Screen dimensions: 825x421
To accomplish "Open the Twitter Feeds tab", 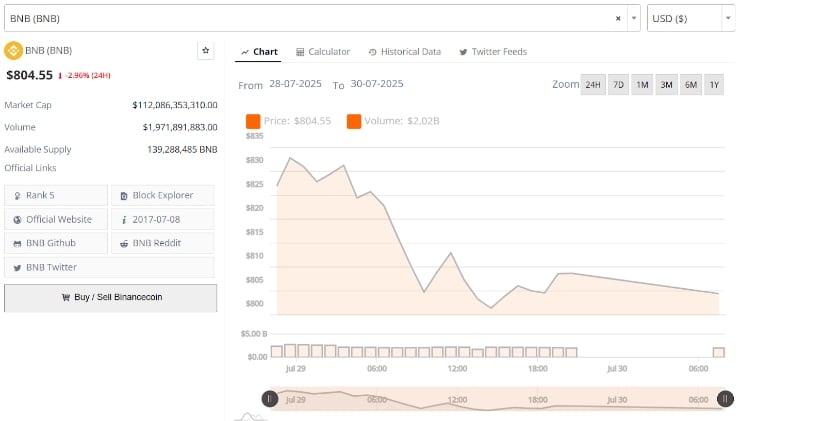I will tap(493, 52).
